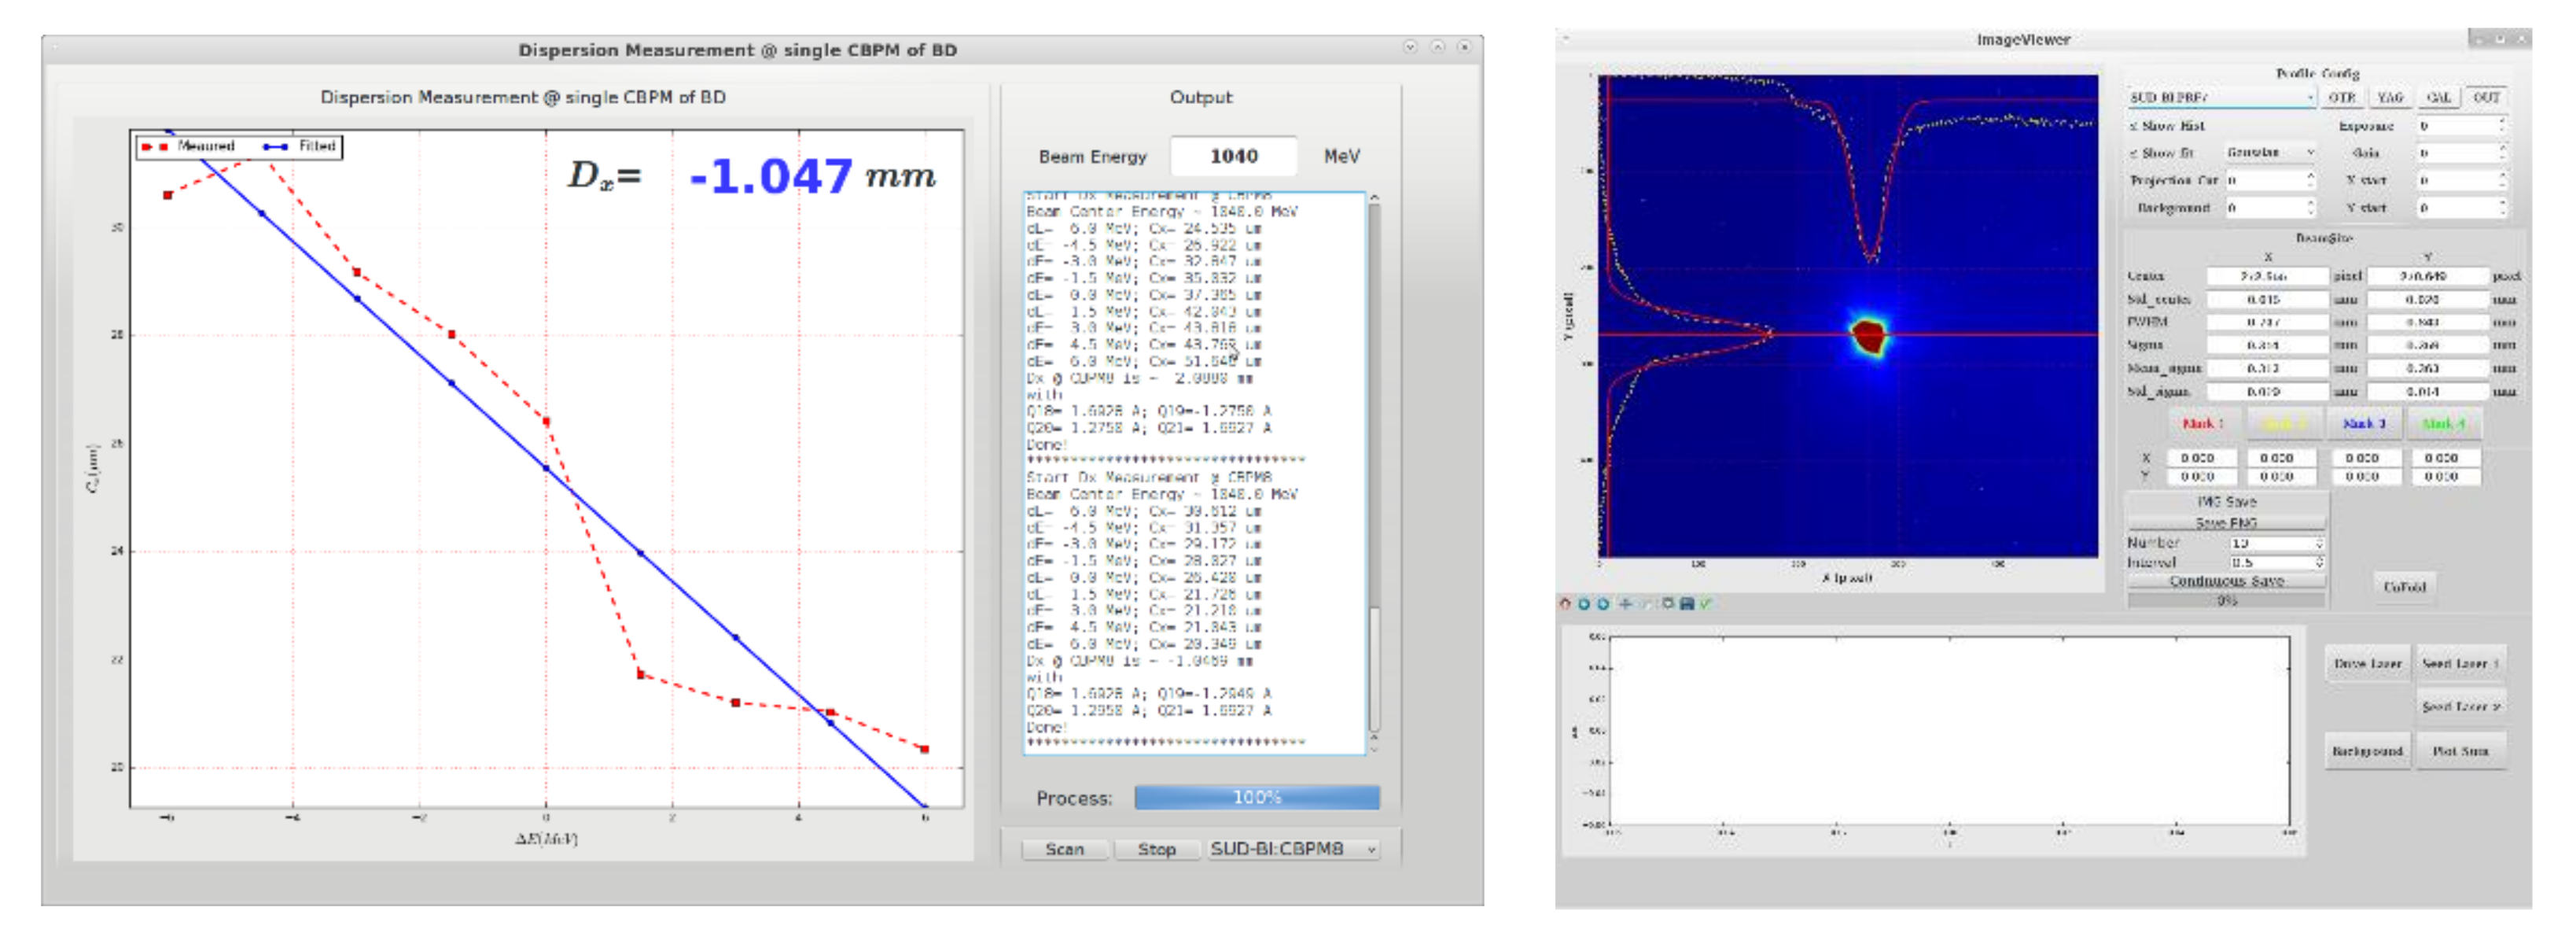Click Stop in Dispersion Measurement window
Viewport: 2576px width, 944px height.
[1157, 849]
